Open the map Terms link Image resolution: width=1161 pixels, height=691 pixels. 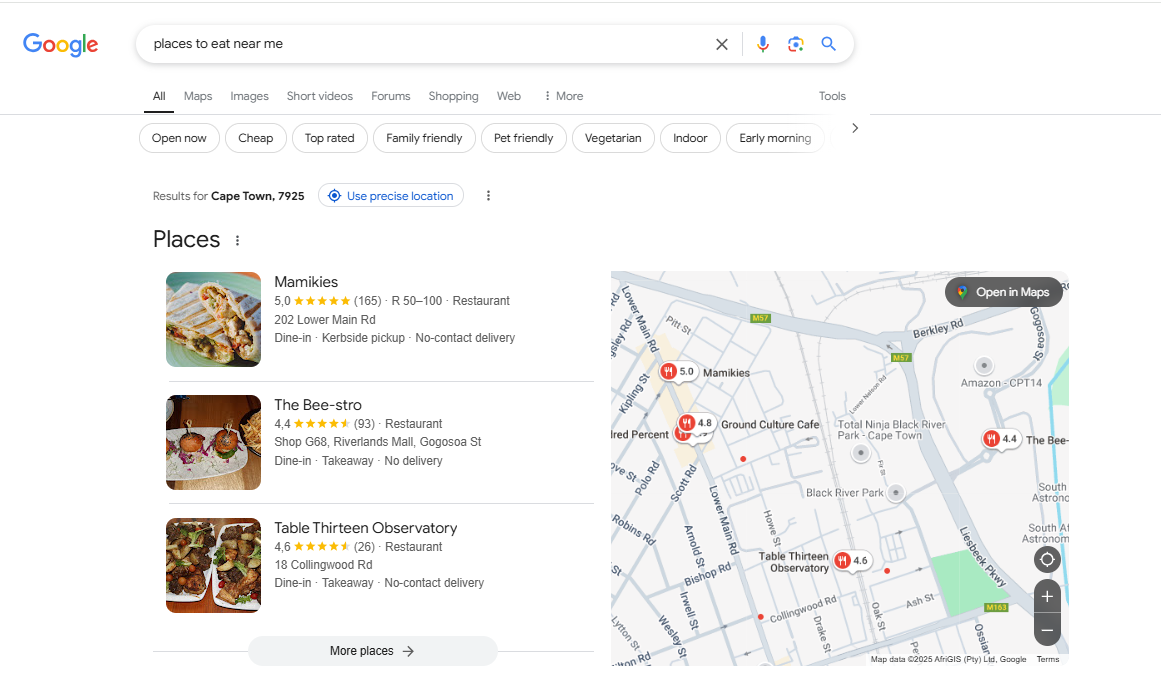coord(1048,659)
